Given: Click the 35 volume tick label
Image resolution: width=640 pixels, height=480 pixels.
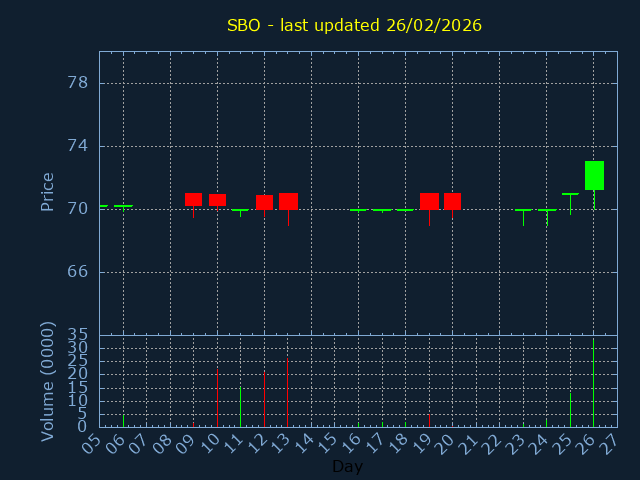Looking at the screenshot, I should (77, 335).
